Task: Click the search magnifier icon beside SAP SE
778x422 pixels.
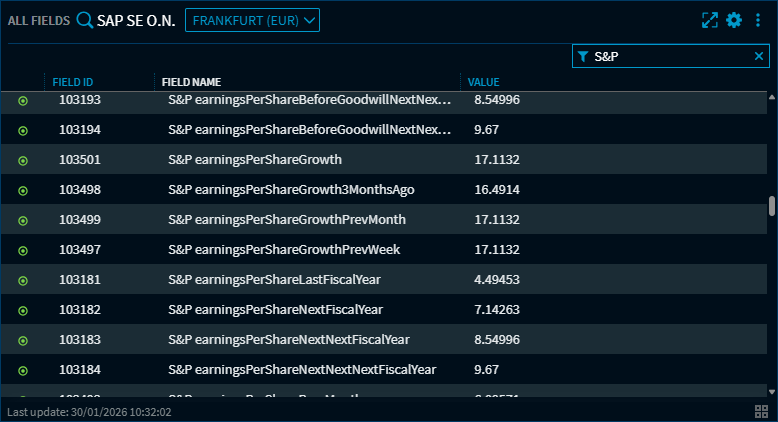Action: click(85, 20)
